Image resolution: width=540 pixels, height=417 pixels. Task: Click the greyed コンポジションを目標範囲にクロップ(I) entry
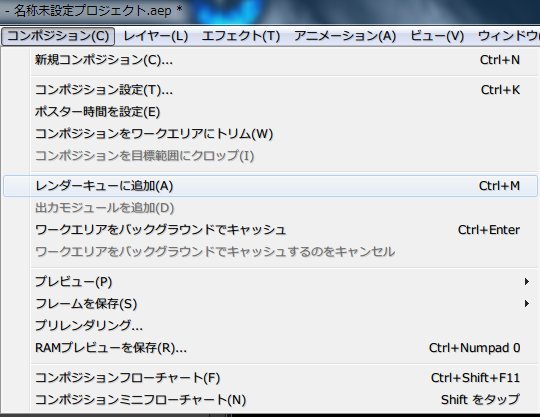pos(270,156)
